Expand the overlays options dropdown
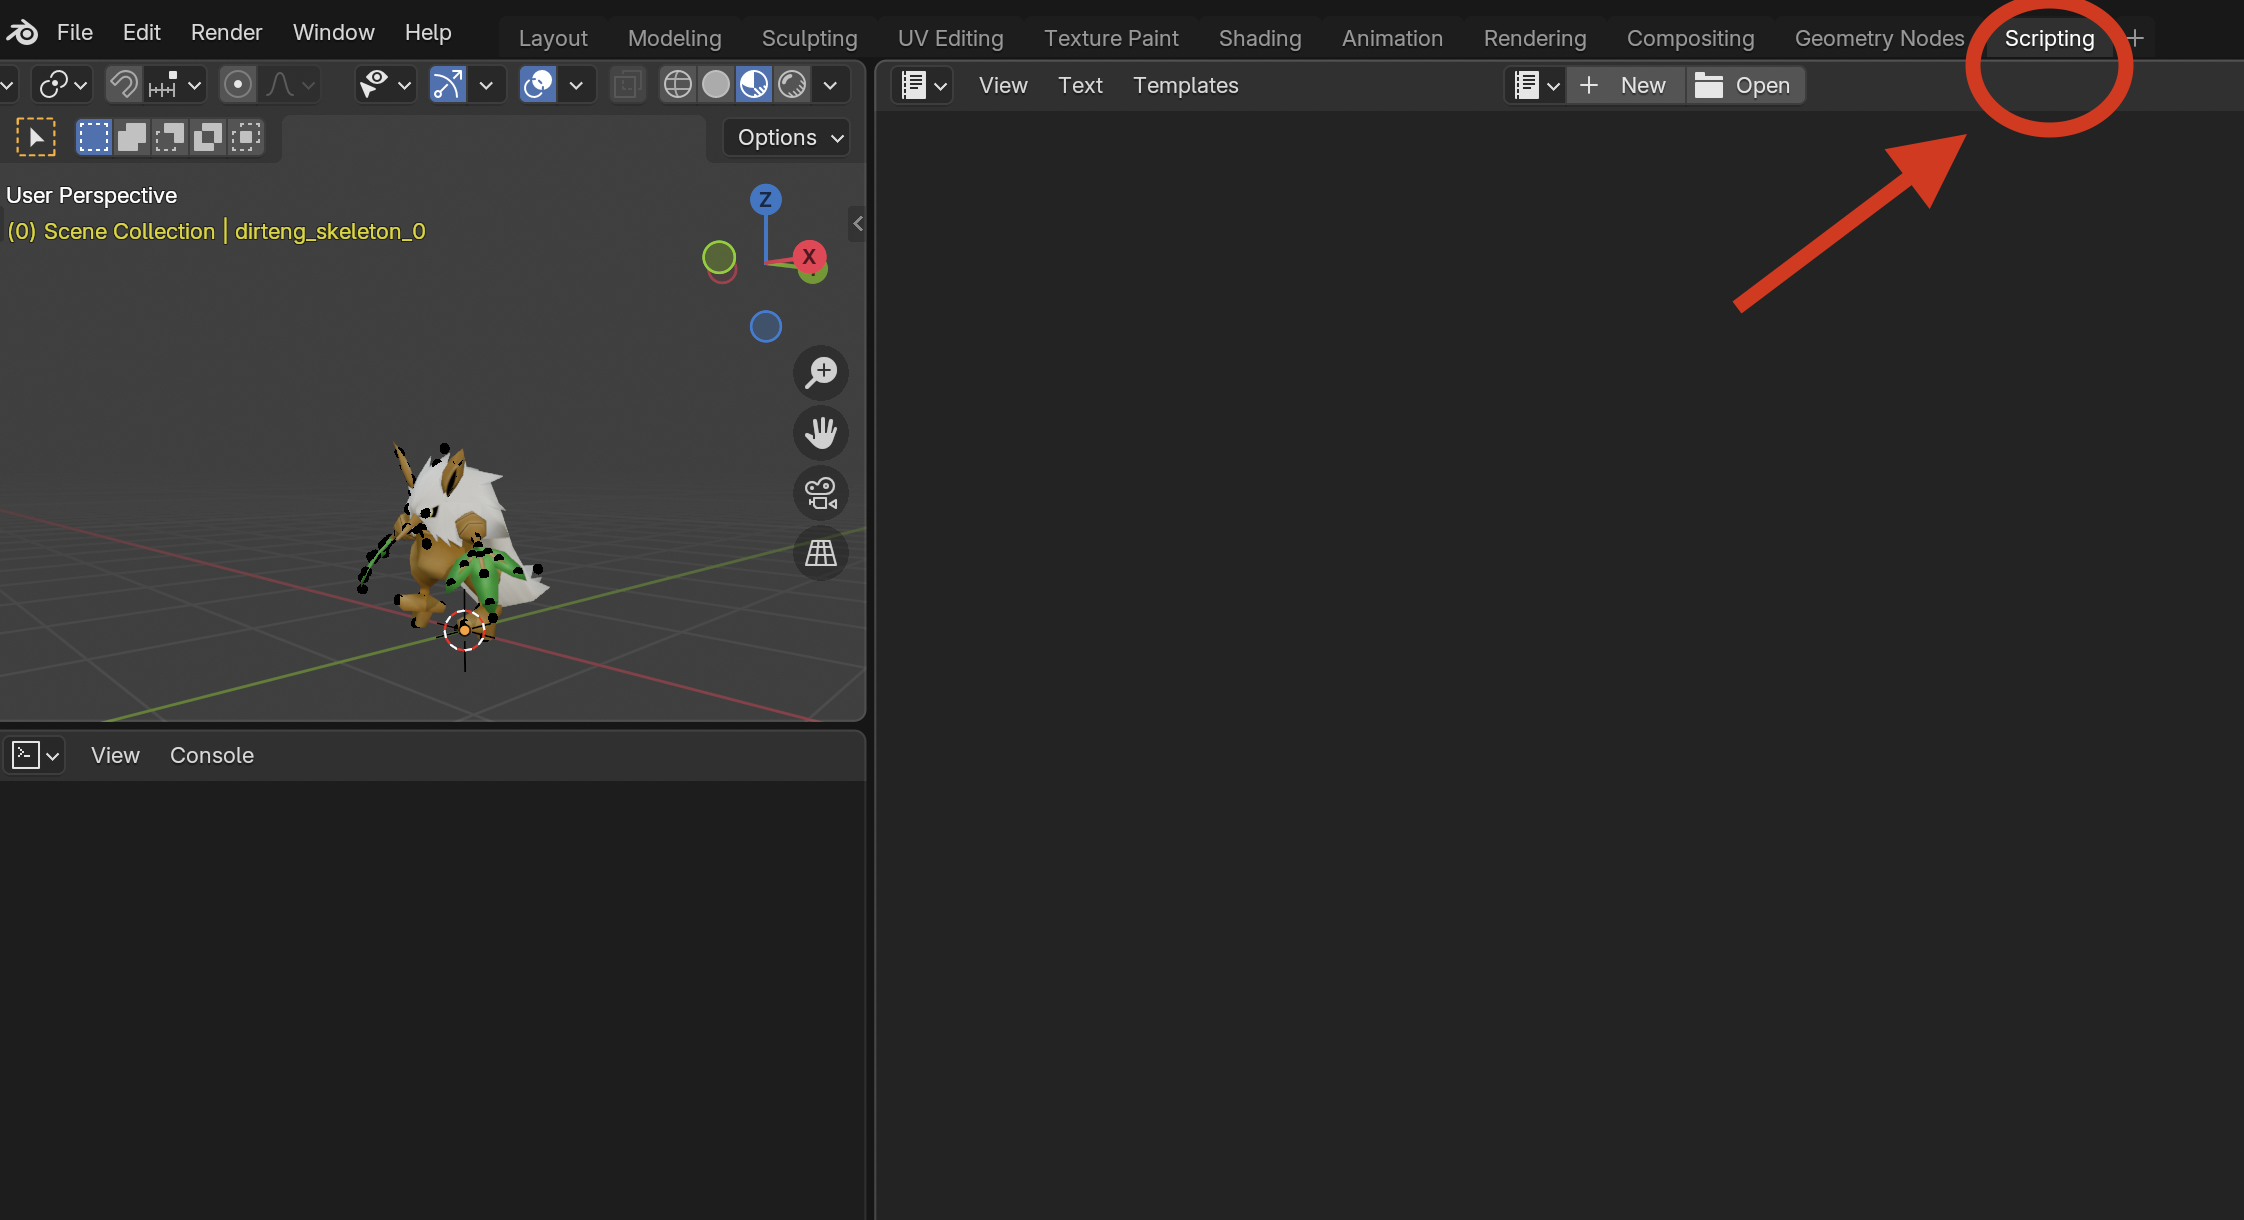 pos(576,85)
